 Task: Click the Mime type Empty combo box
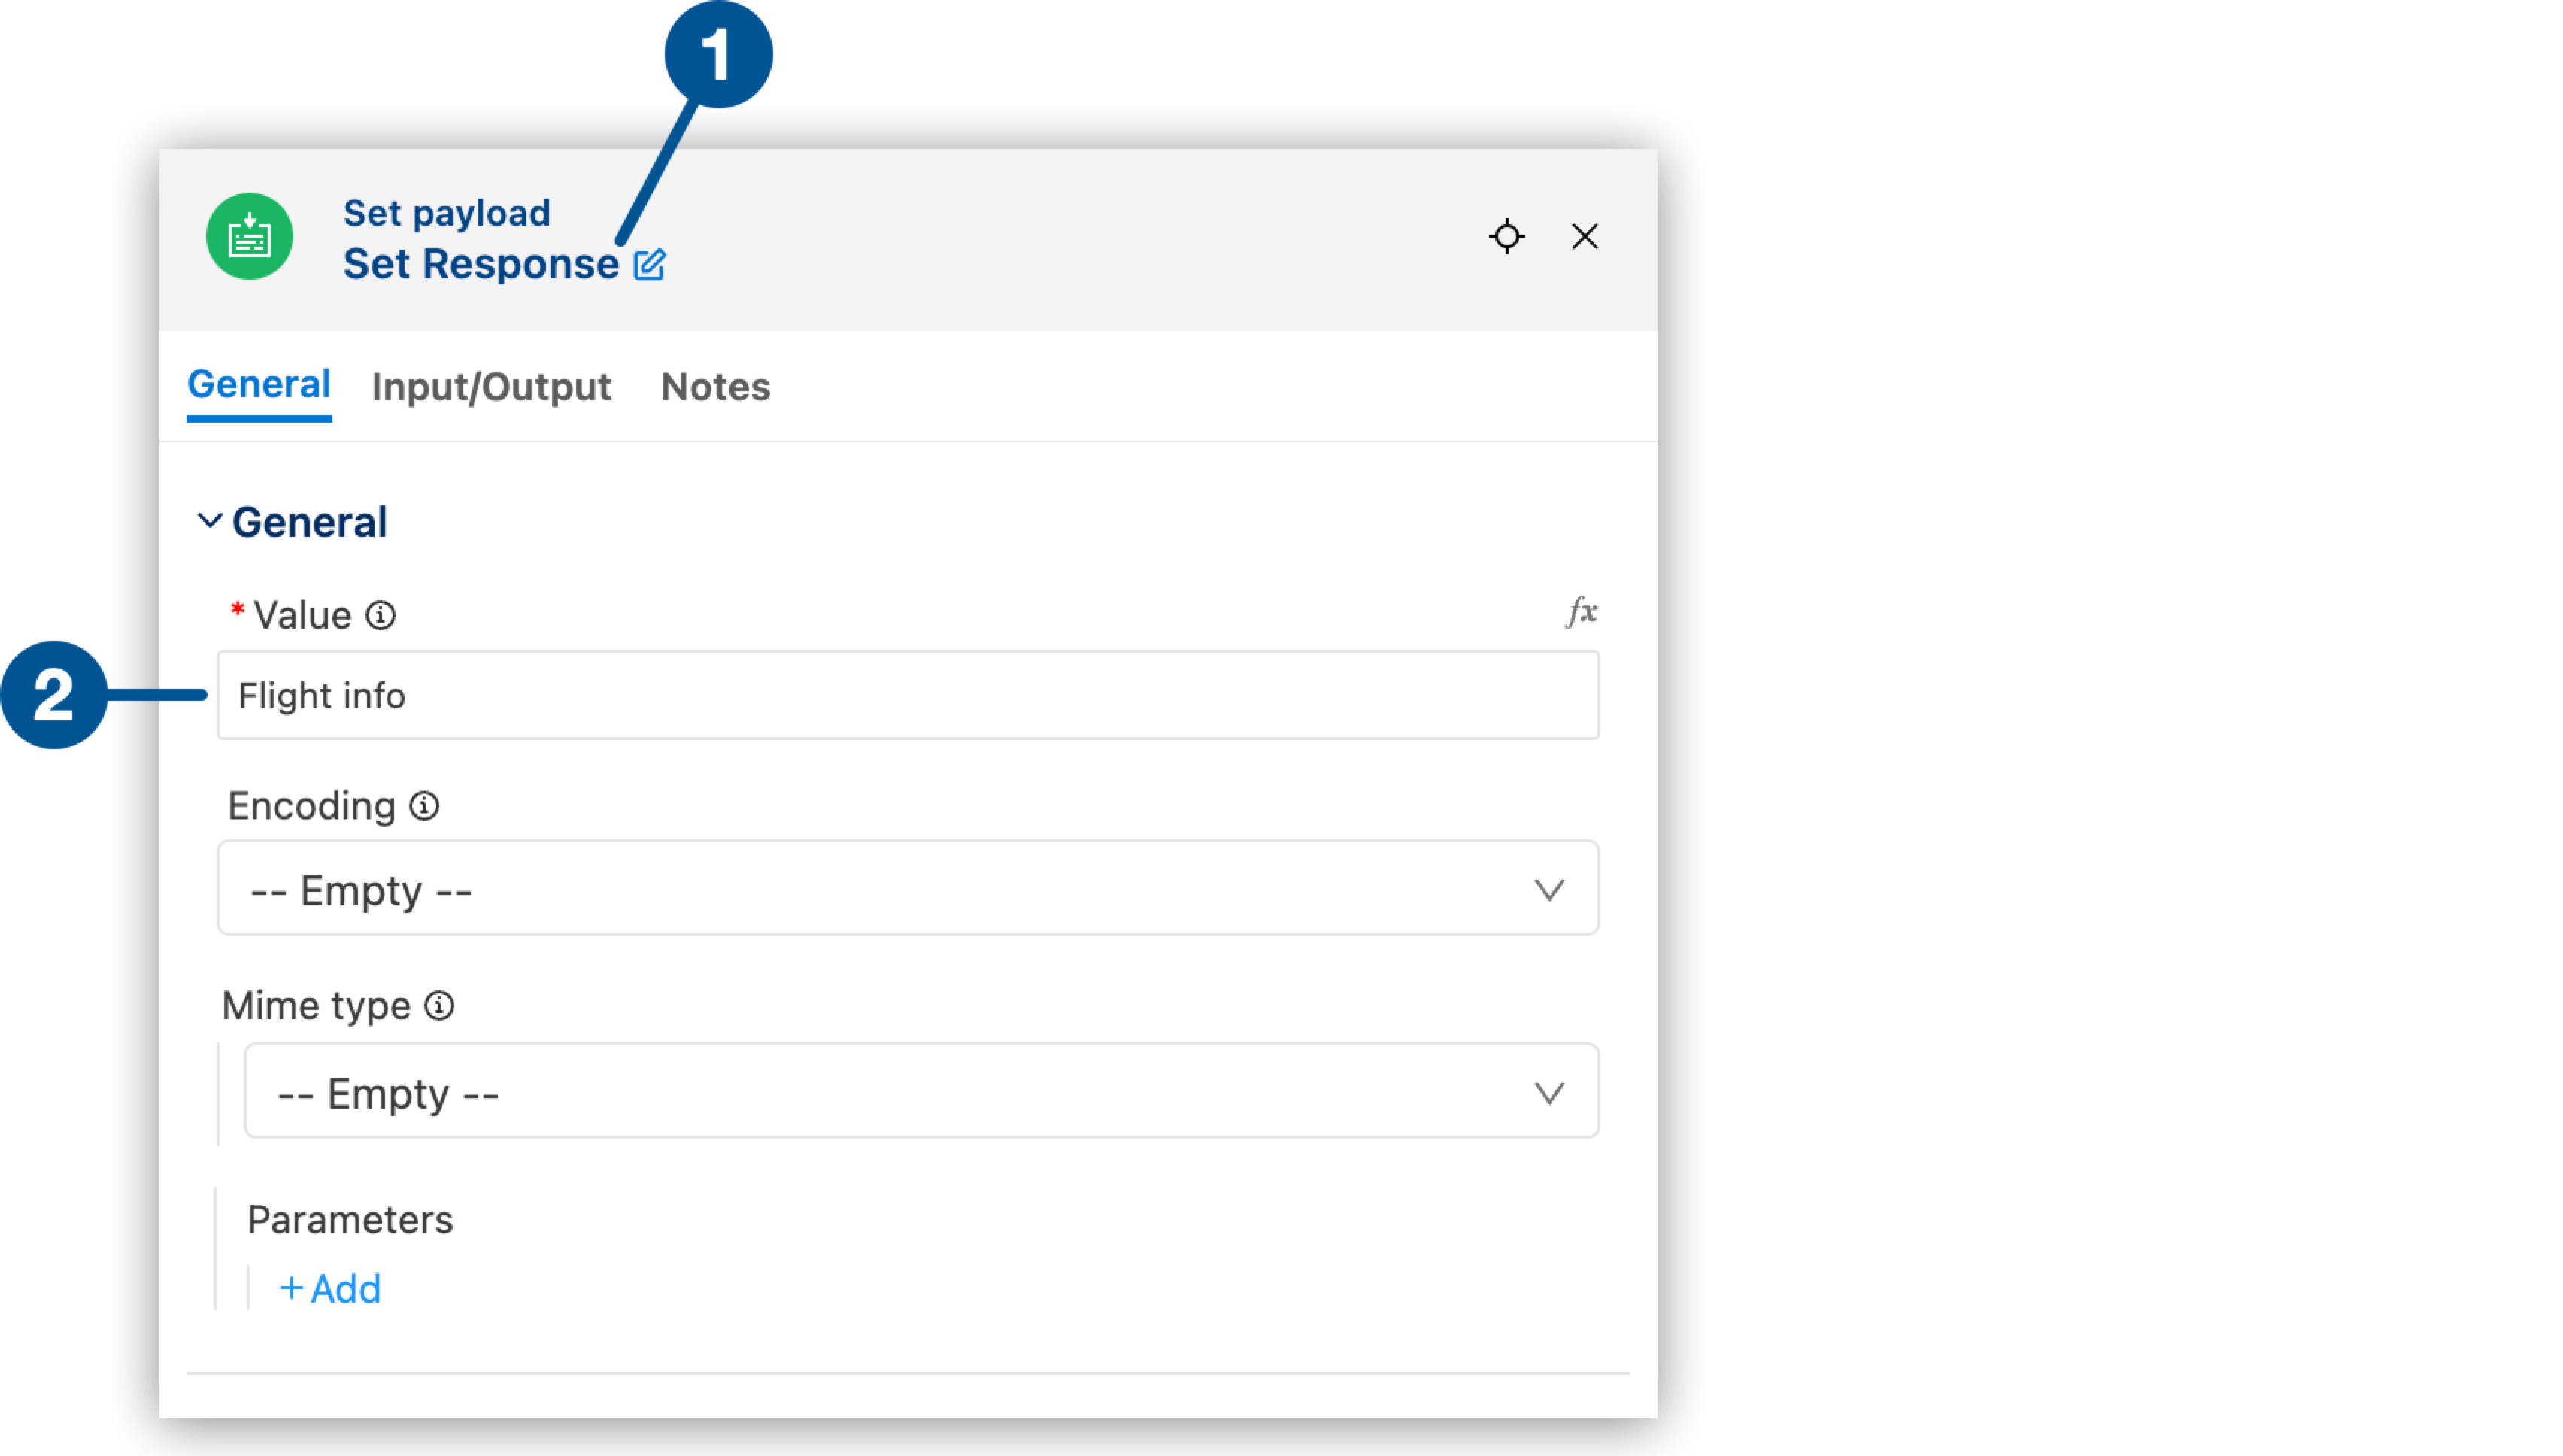pos(920,1091)
